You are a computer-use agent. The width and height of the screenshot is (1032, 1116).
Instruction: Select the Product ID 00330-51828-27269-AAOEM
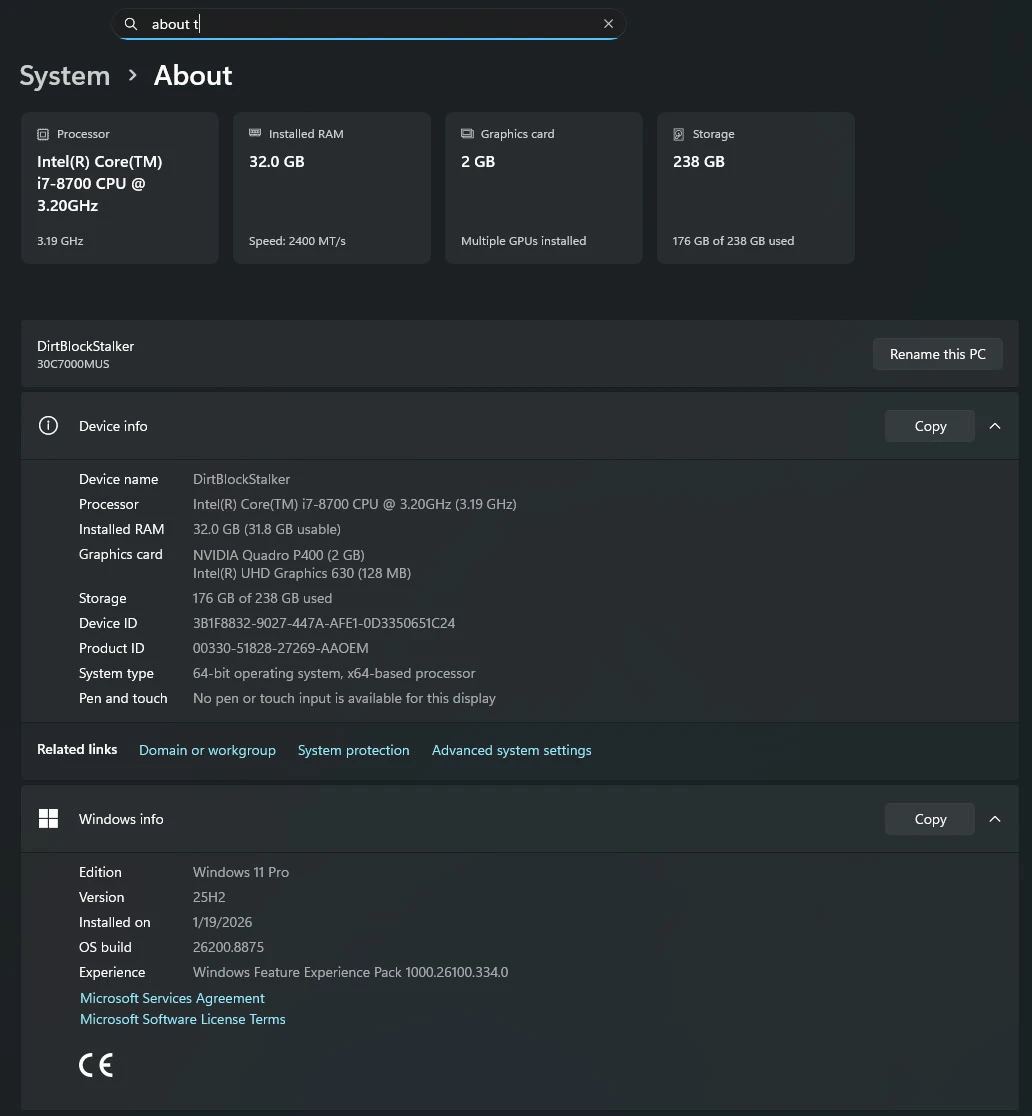(280, 648)
